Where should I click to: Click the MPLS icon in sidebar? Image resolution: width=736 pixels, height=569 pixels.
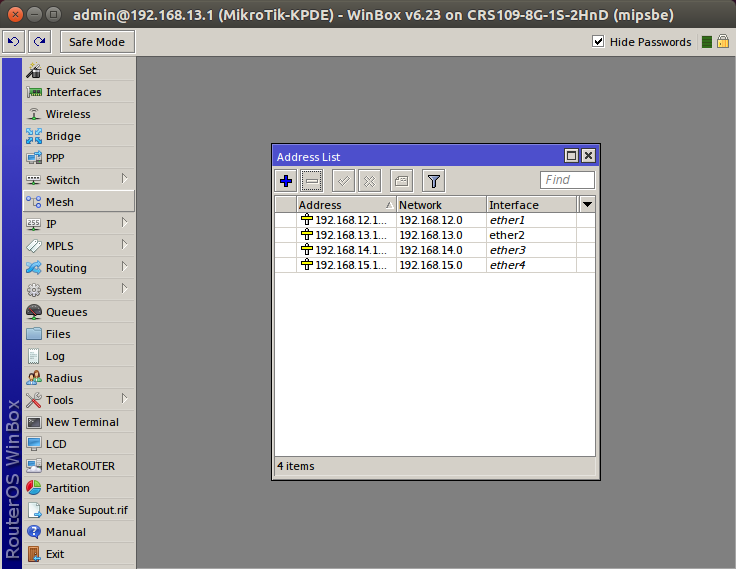[34, 246]
